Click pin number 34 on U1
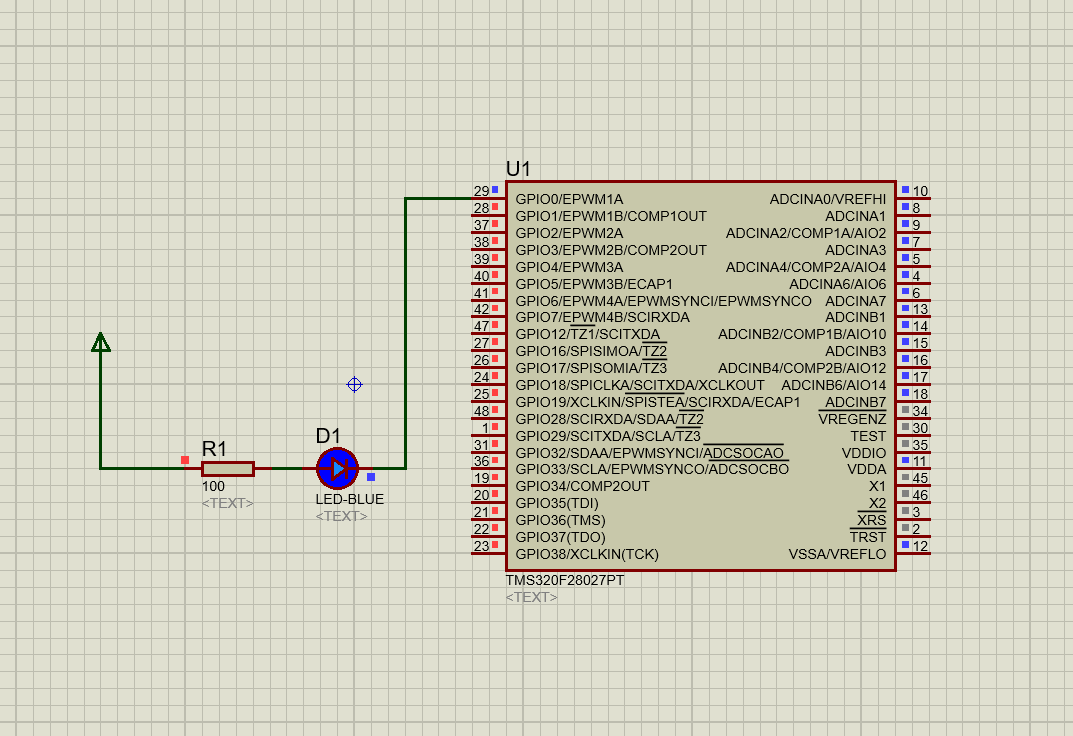The height and width of the screenshot is (736, 1073). 920,411
